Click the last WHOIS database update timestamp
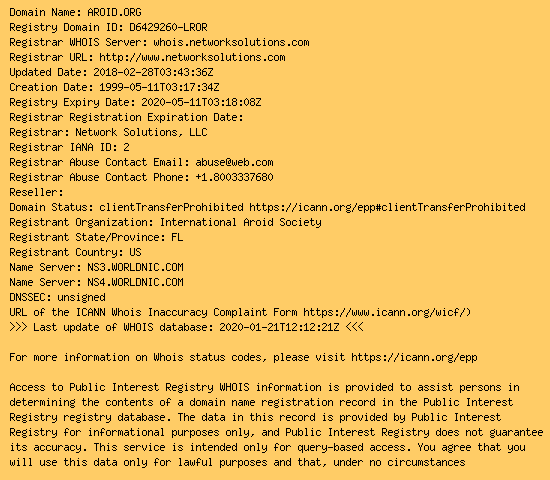Screen dimensions: 550x480 [x=280, y=327]
